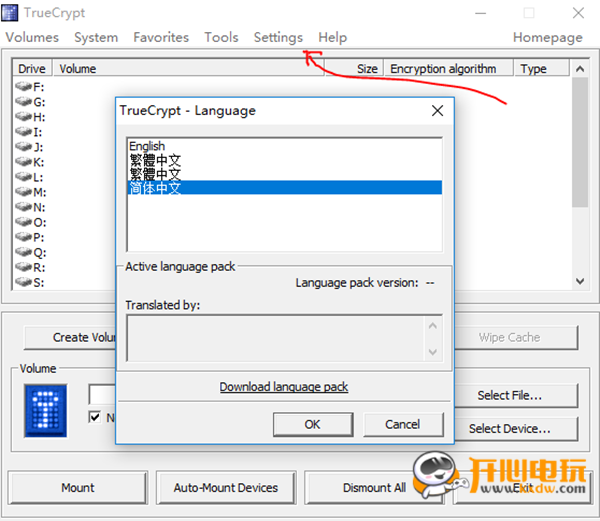Click the Download language pack link

click(284, 387)
